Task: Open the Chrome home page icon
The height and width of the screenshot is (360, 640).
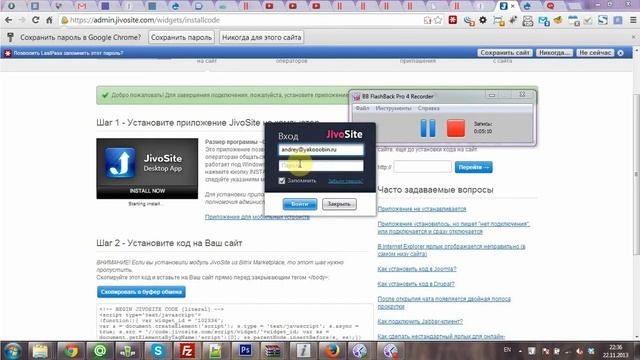Action: click(x=49, y=20)
